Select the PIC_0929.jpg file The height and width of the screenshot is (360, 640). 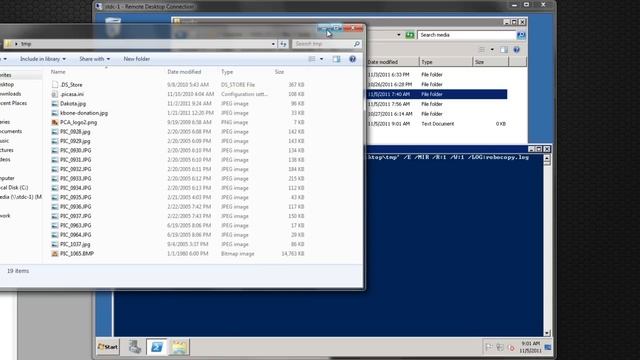pyautogui.click(x=75, y=141)
